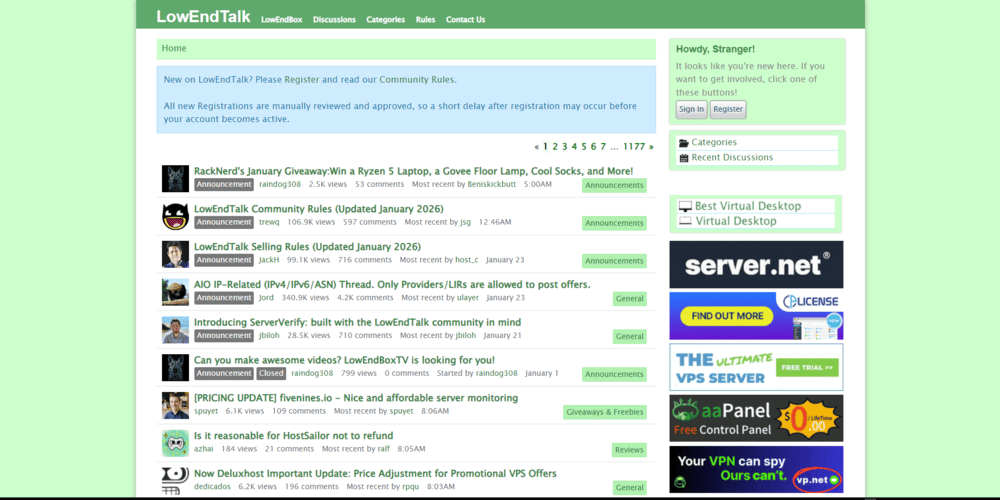Screen dimensions: 1000x500
Task: Open Categories in the top navigation
Action: (x=385, y=20)
